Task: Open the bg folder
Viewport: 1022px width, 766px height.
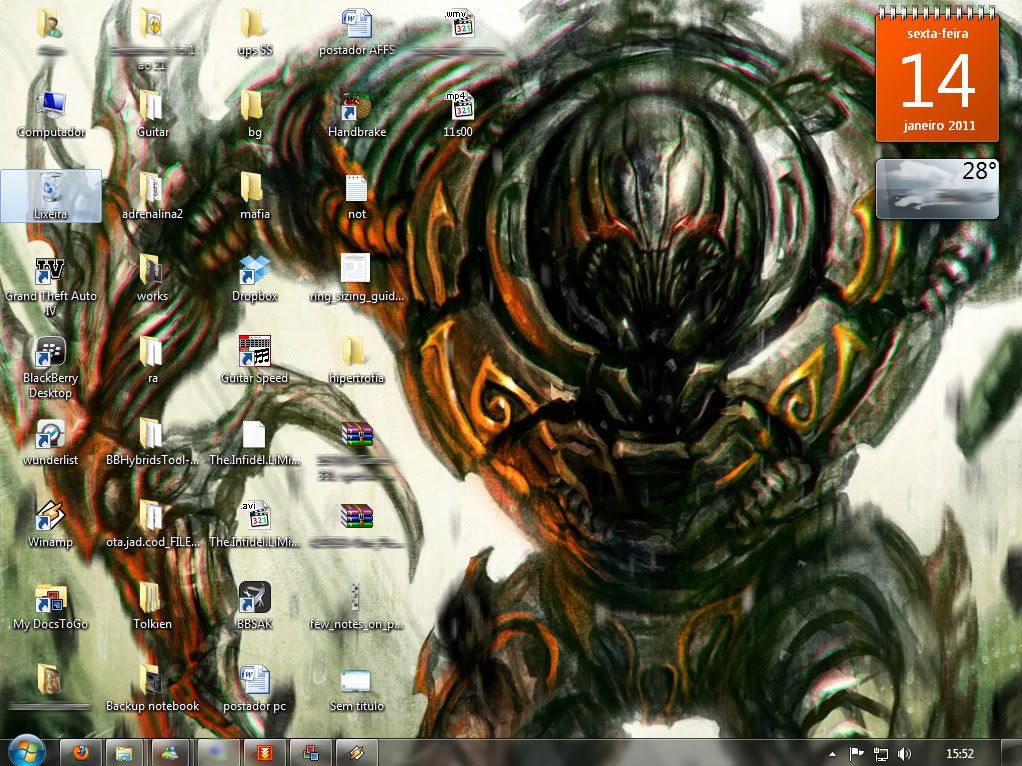Action: coord(254,115)
